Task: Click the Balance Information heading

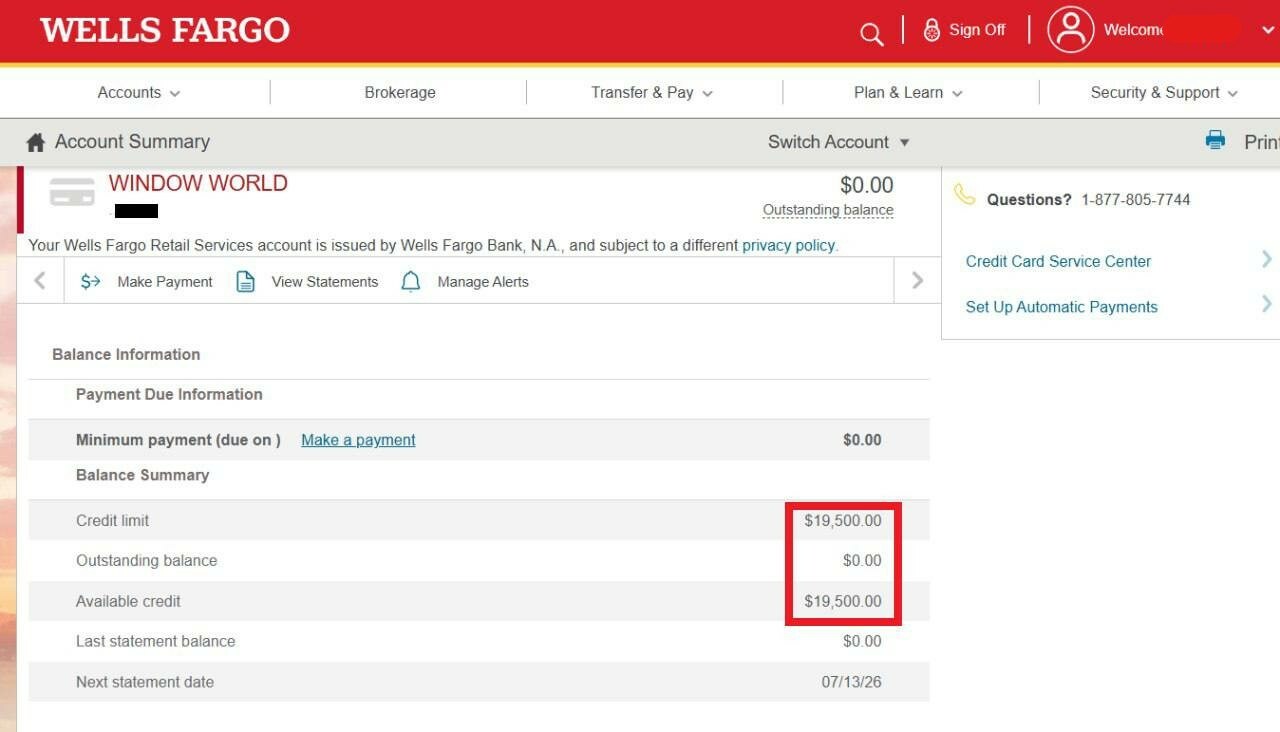Action: (x=126, y=354)
